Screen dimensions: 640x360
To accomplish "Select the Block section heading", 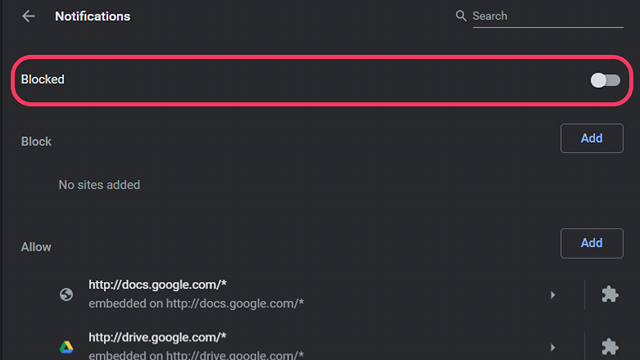I will pyautogui.click(x=36, y=142).
